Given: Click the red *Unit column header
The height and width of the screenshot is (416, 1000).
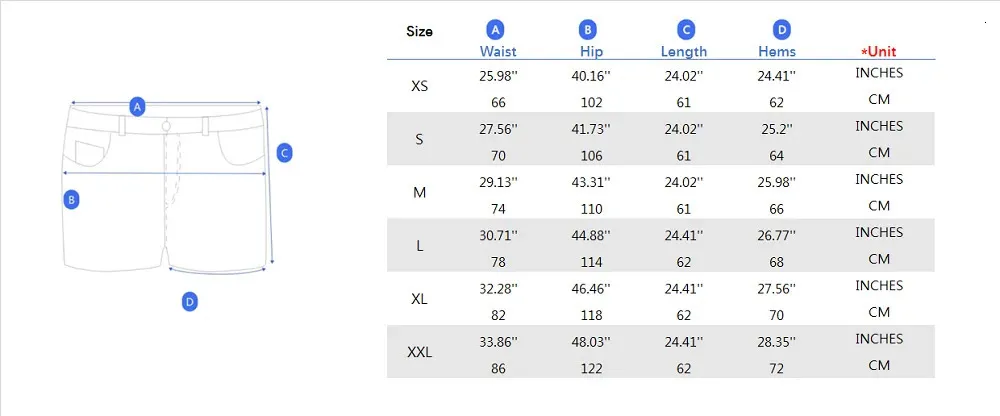Looking at the screenshot, I should (879, 52).
